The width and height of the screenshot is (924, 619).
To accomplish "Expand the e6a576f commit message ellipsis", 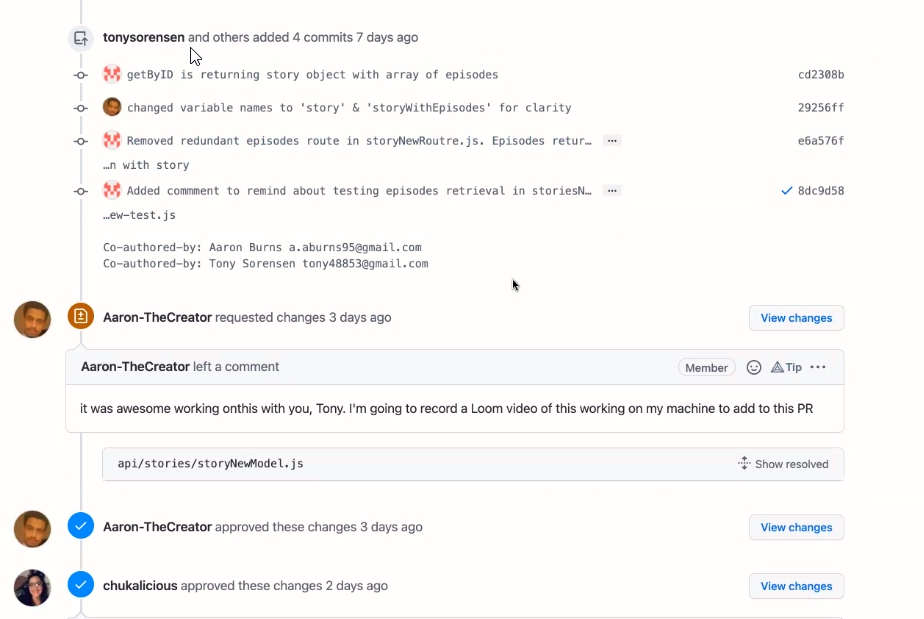I will (612, 141).
